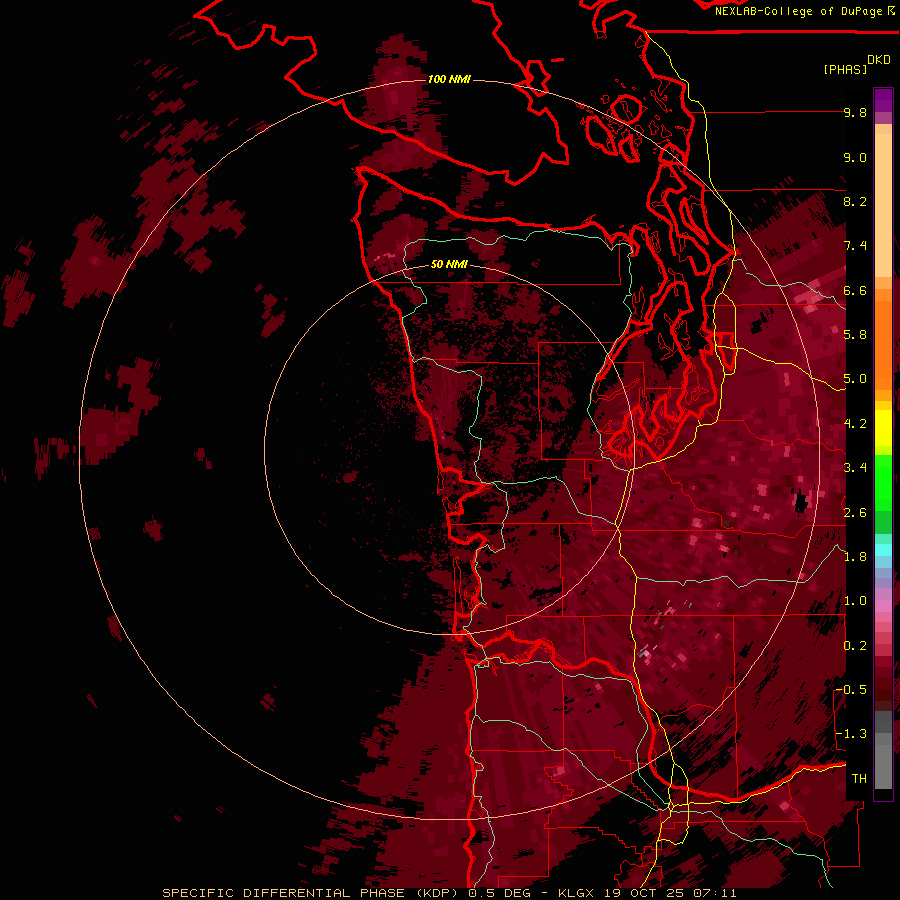Select the -1.3 scale label

(x=851, y=734)
